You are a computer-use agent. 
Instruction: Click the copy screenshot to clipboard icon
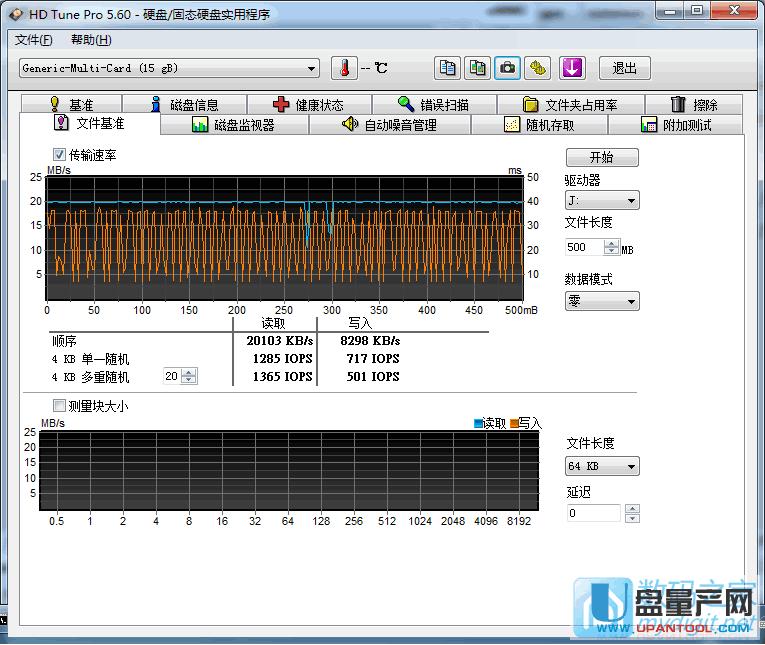click(x=478, y=68)
